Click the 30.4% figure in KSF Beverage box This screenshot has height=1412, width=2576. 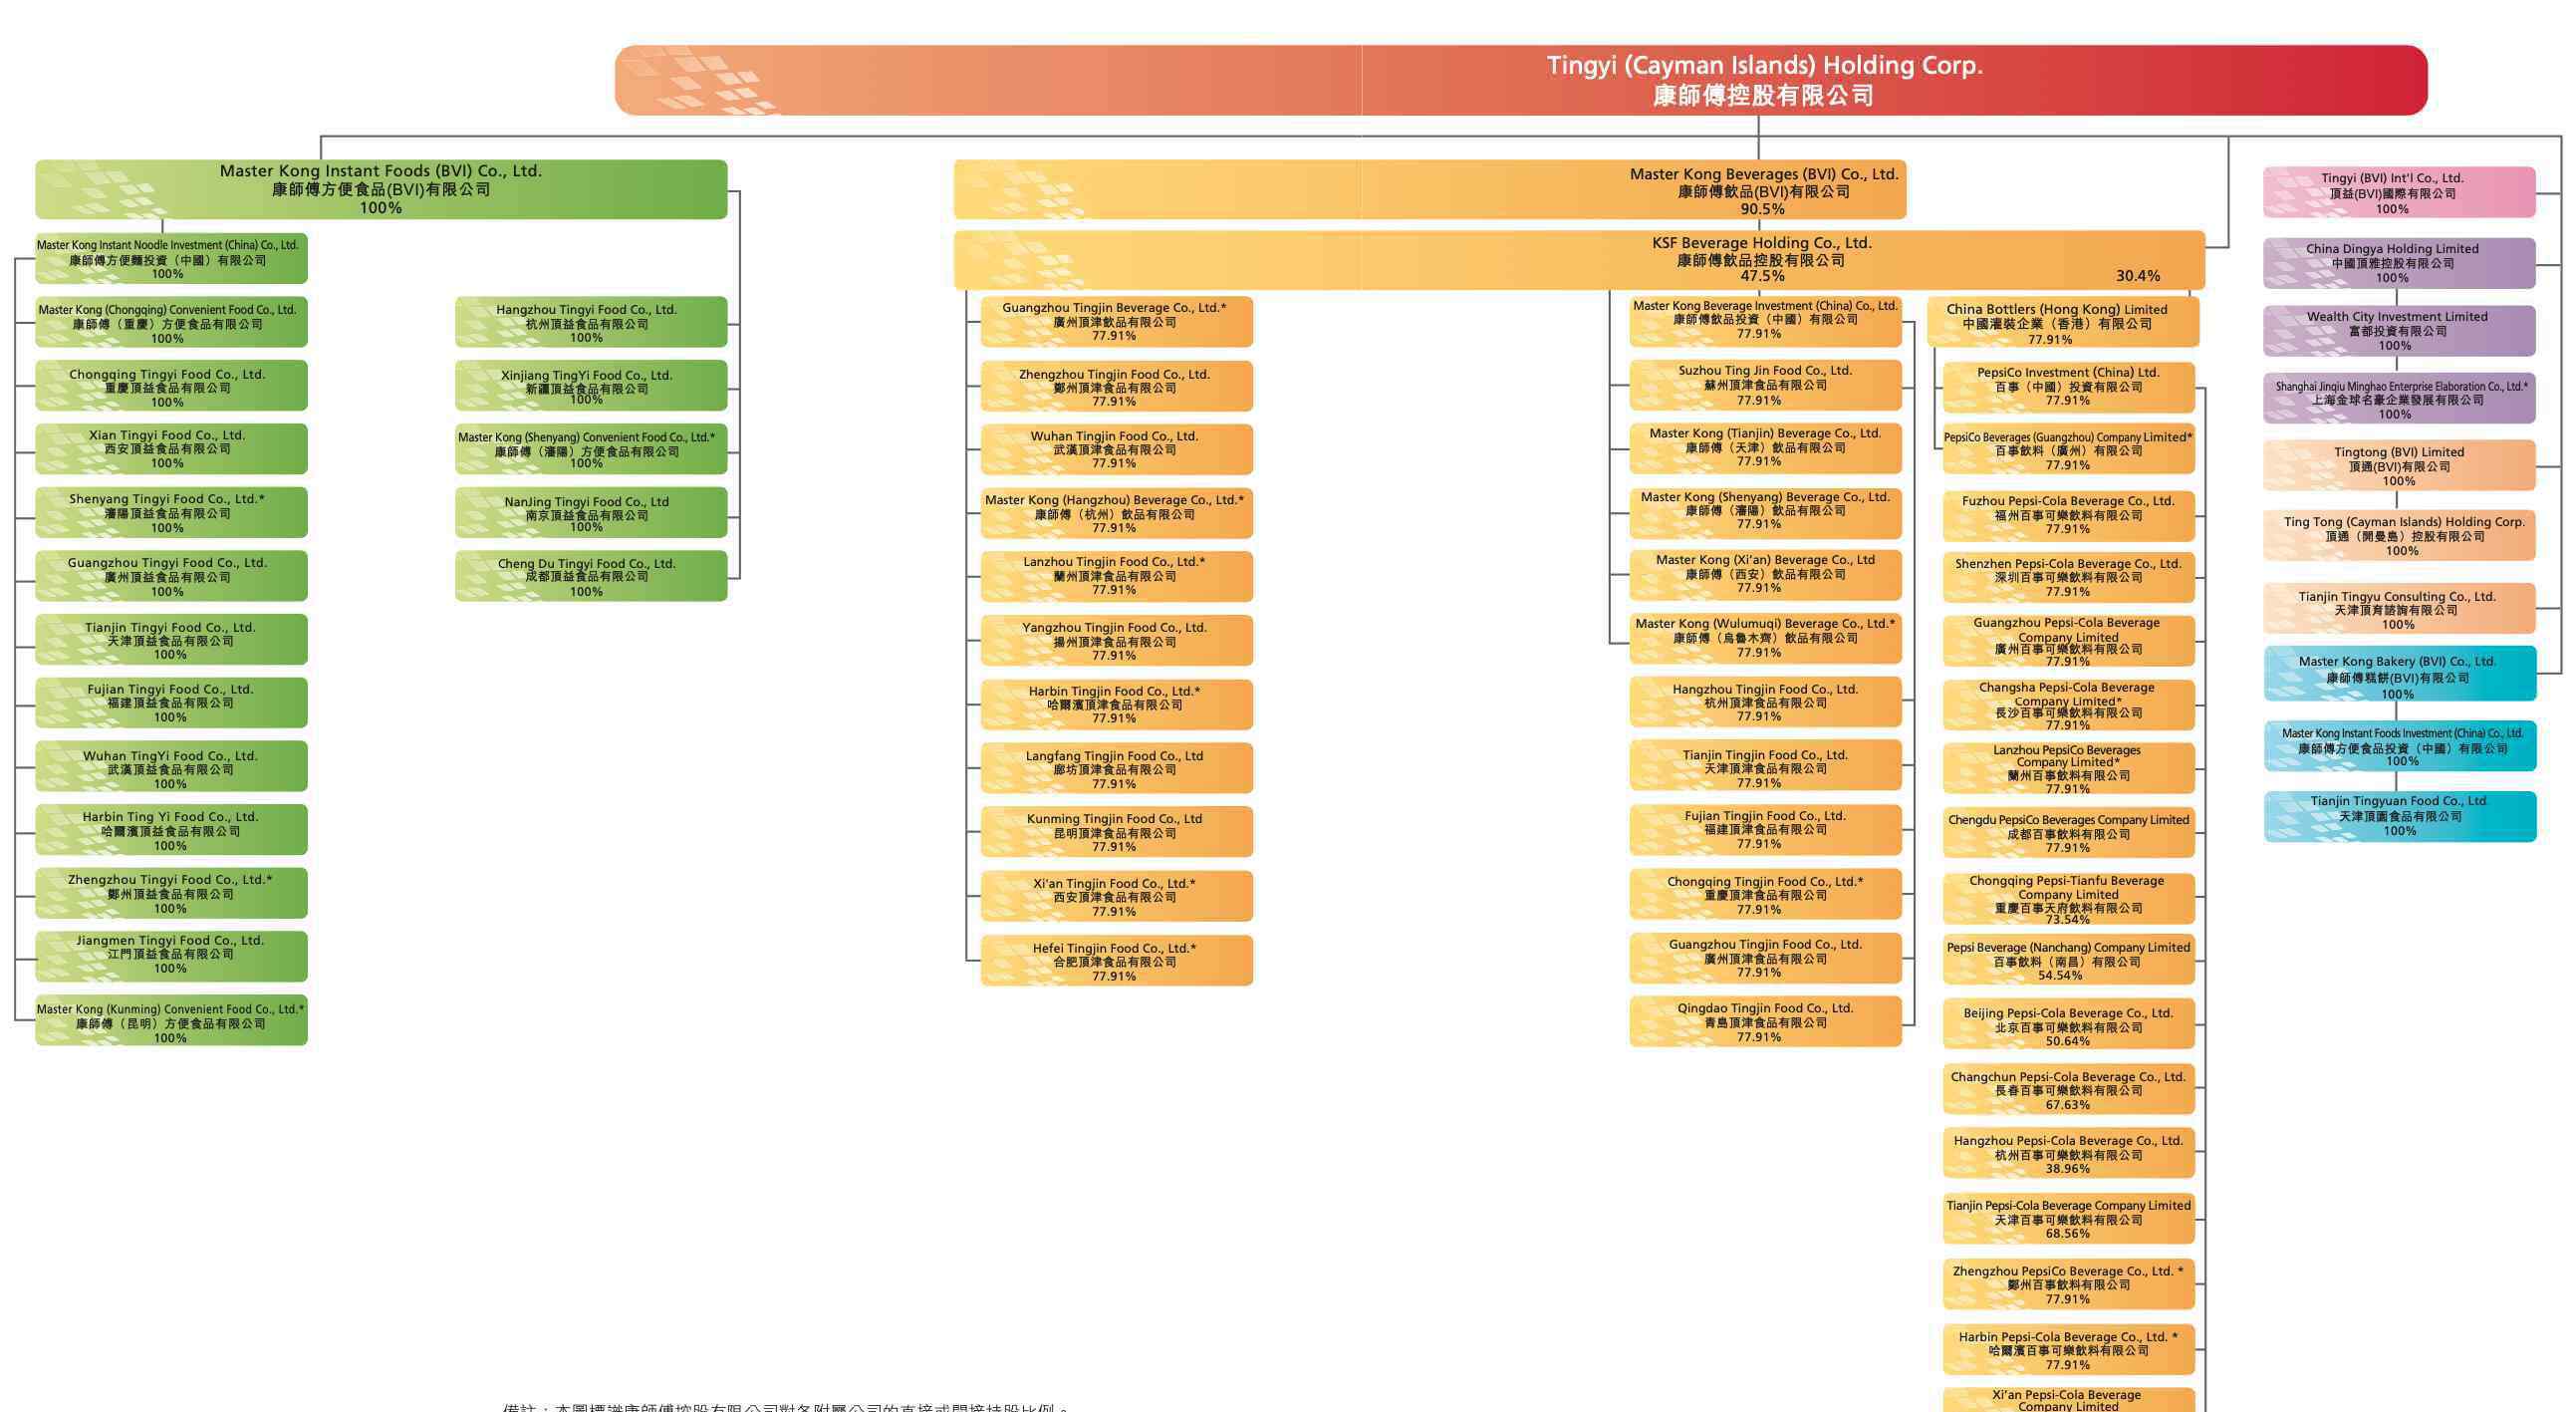coord(2137,276)
